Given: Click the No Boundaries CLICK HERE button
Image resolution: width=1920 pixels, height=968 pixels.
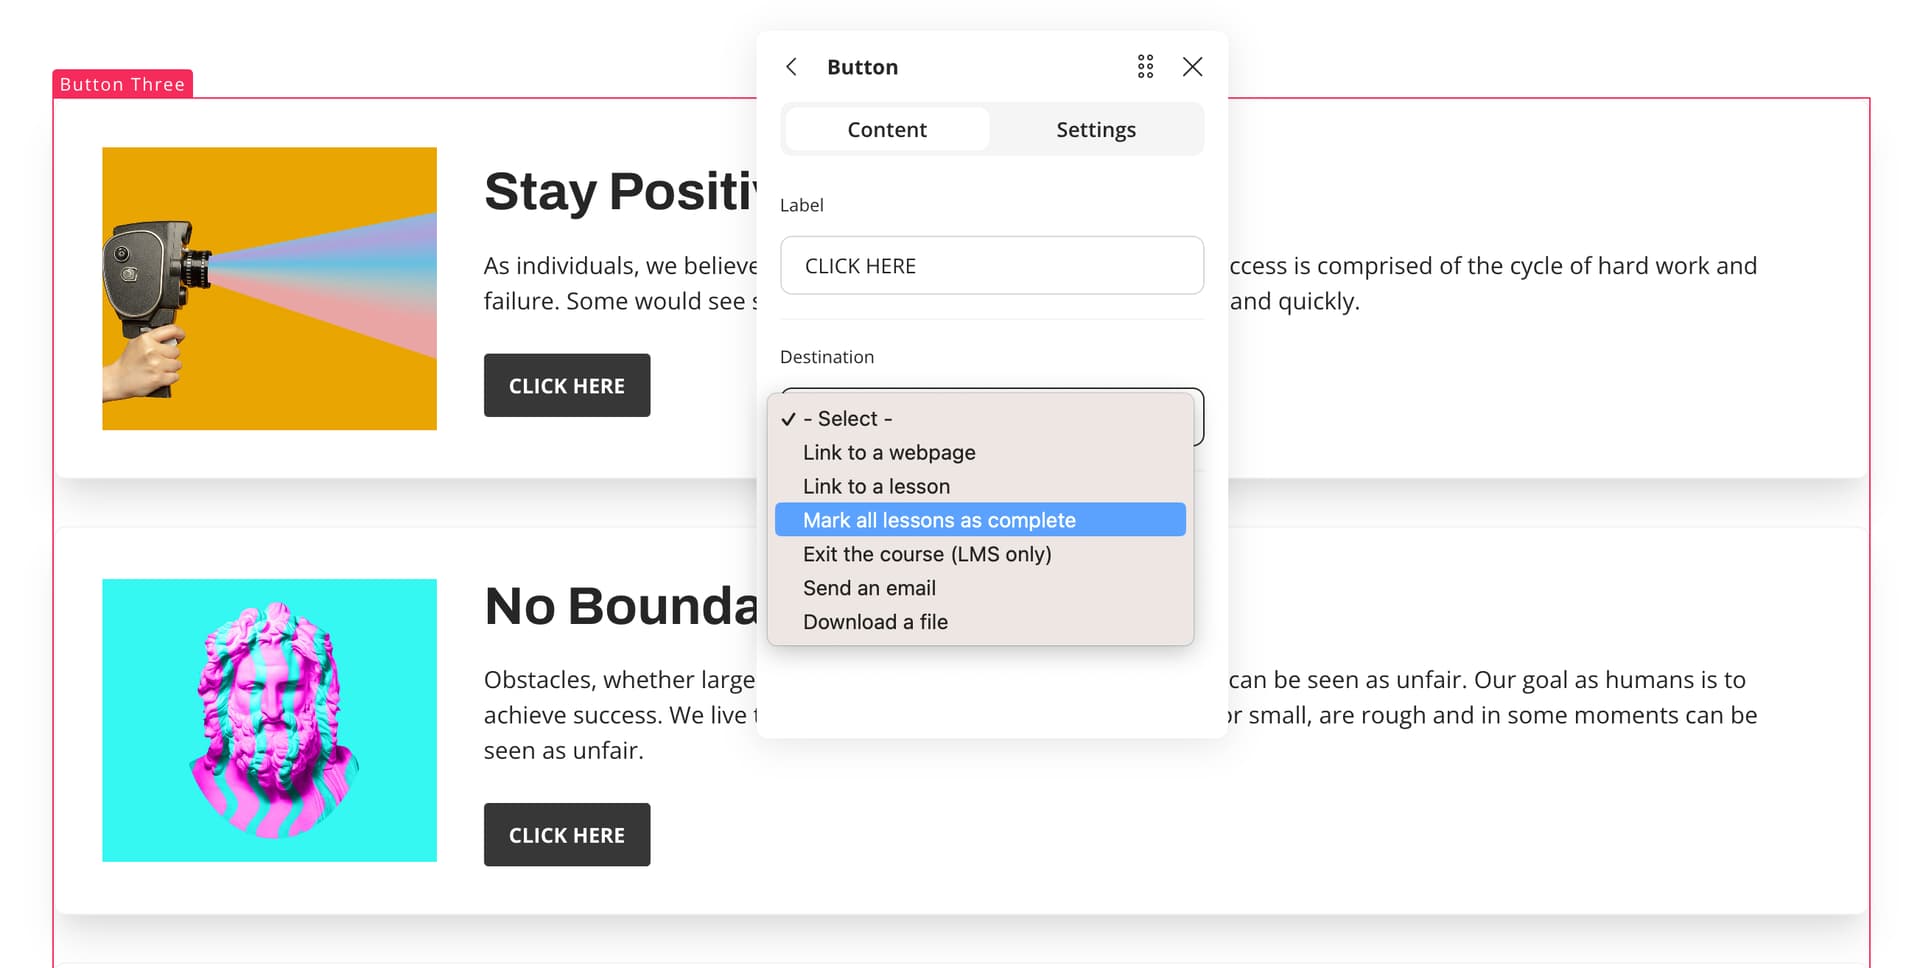Looking at the screenshot, I should tap(567, 835).
